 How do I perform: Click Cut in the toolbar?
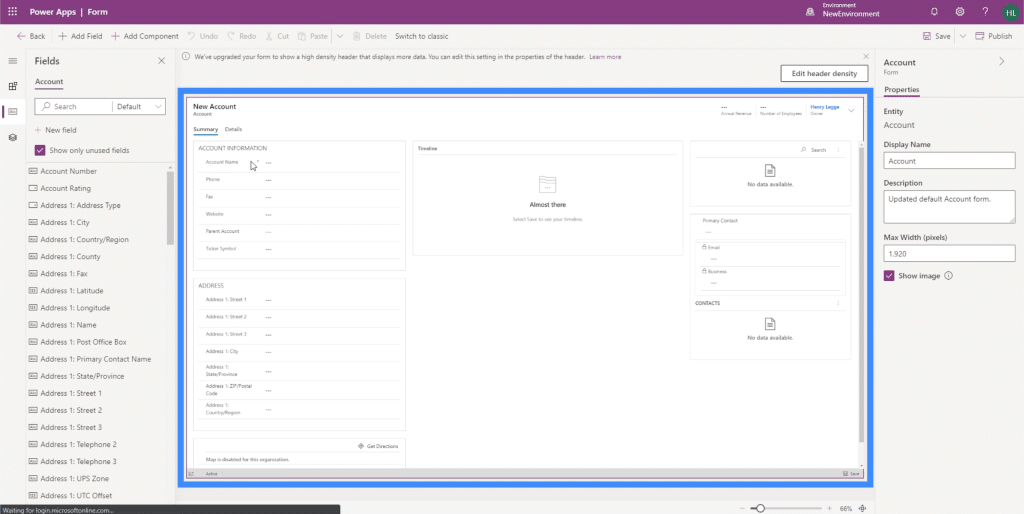pyautogui.click(x=277, y=36)
